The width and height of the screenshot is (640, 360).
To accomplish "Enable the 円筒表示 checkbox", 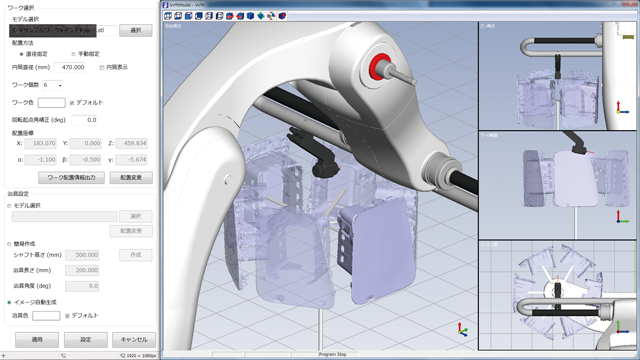I will pos(102,67).
